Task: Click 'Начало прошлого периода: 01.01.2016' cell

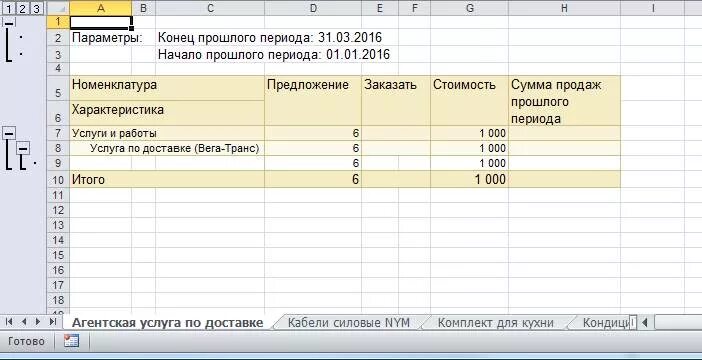Action: click(x=274, y=55)
